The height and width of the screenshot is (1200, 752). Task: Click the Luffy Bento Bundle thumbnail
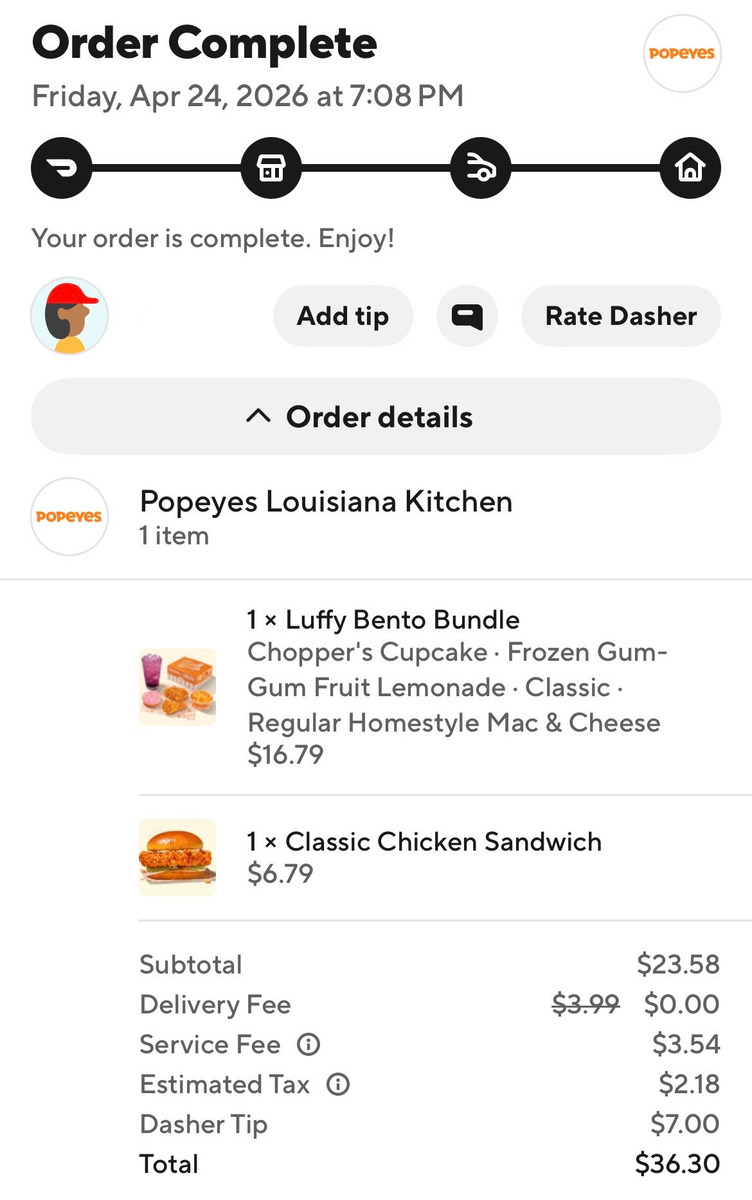click(177, 687)
